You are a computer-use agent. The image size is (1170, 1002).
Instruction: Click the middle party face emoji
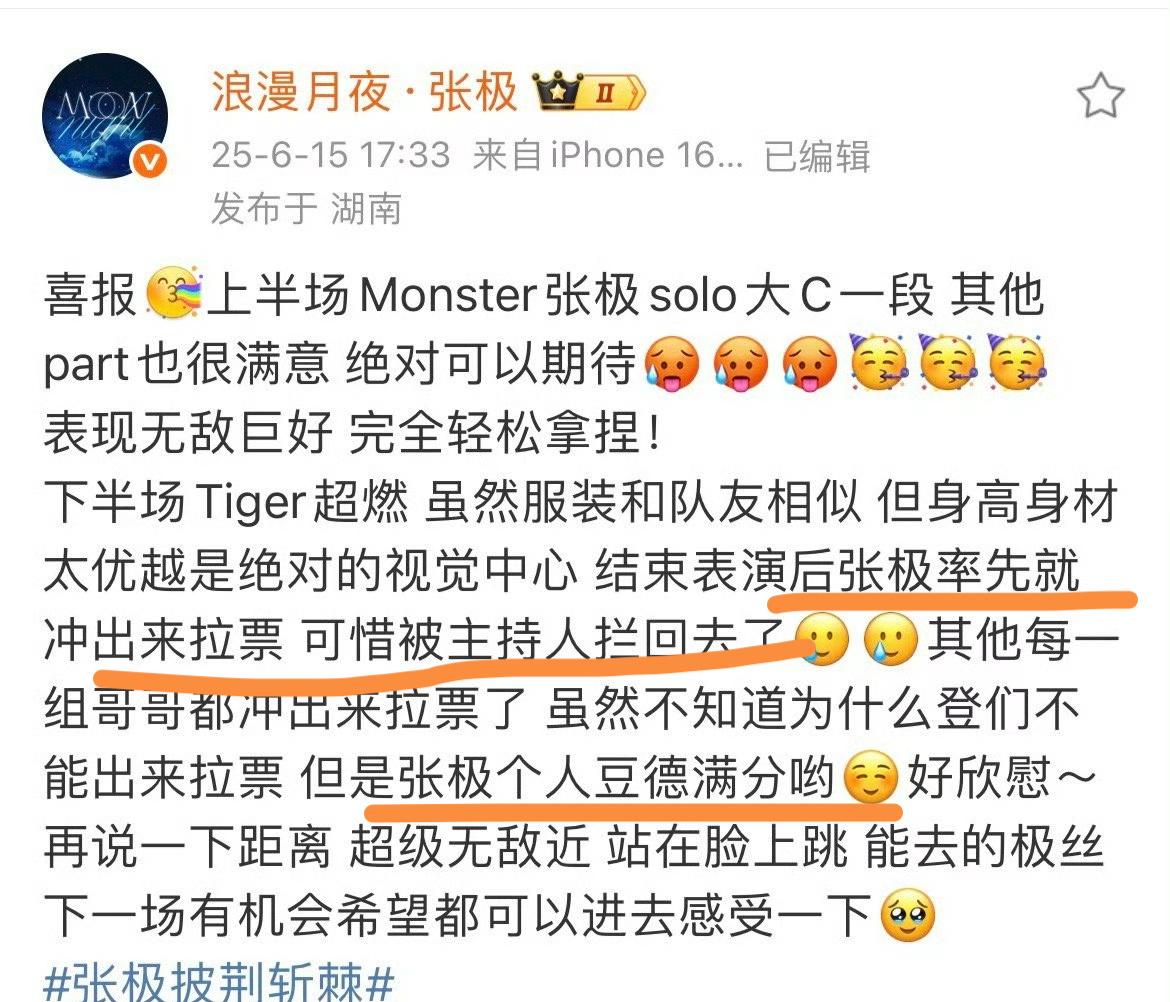click(948, 362)
